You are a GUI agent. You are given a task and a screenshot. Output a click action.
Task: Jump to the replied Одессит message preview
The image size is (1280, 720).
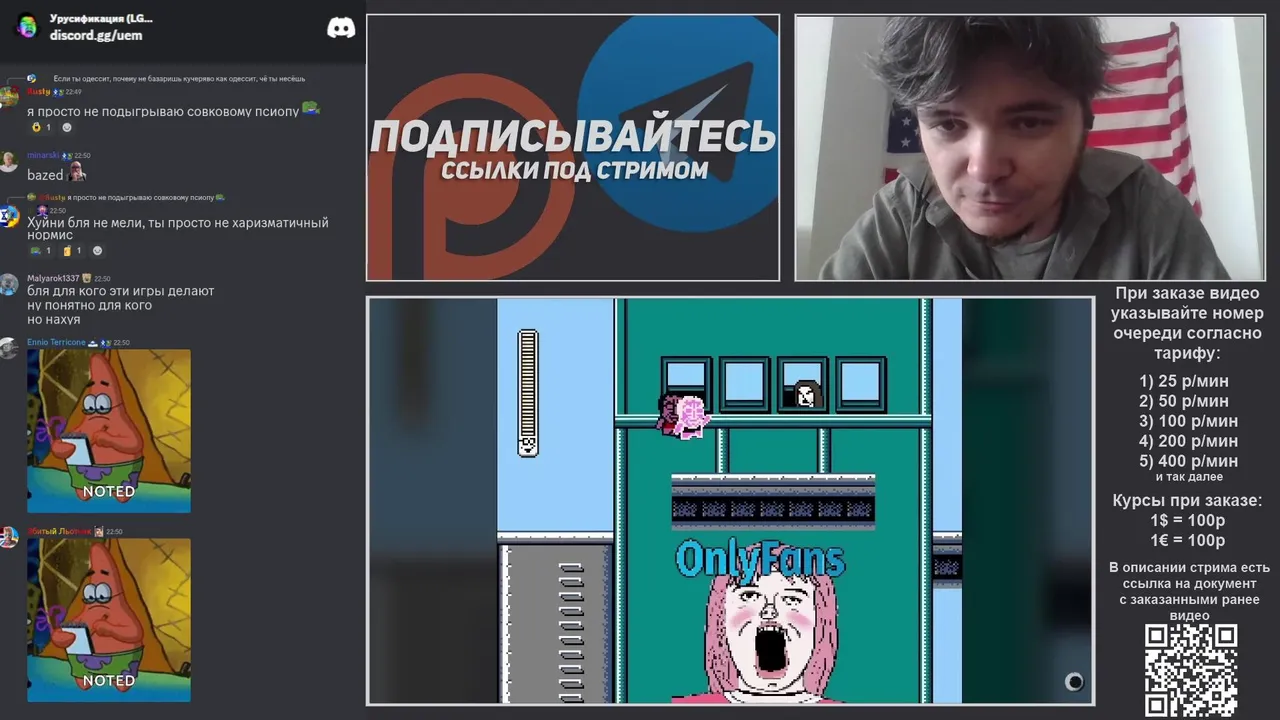click(178, 78)
